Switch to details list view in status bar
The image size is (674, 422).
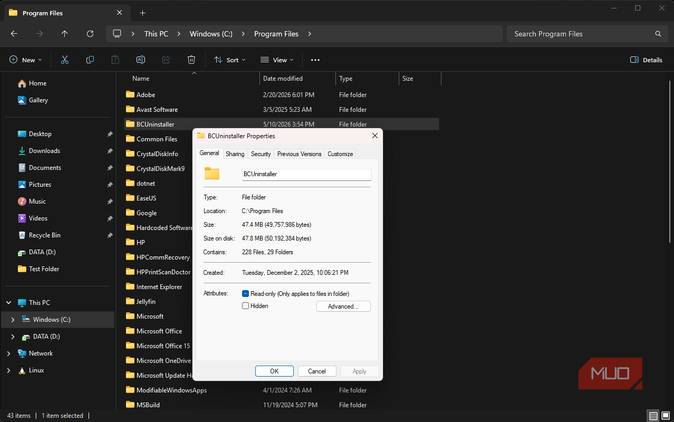[653, 416]
